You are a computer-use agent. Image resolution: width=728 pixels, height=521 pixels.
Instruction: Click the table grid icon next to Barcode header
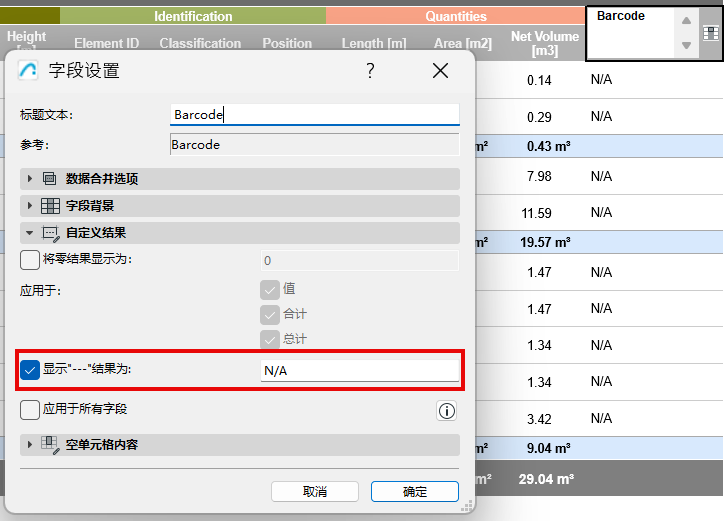click(711, 33)
